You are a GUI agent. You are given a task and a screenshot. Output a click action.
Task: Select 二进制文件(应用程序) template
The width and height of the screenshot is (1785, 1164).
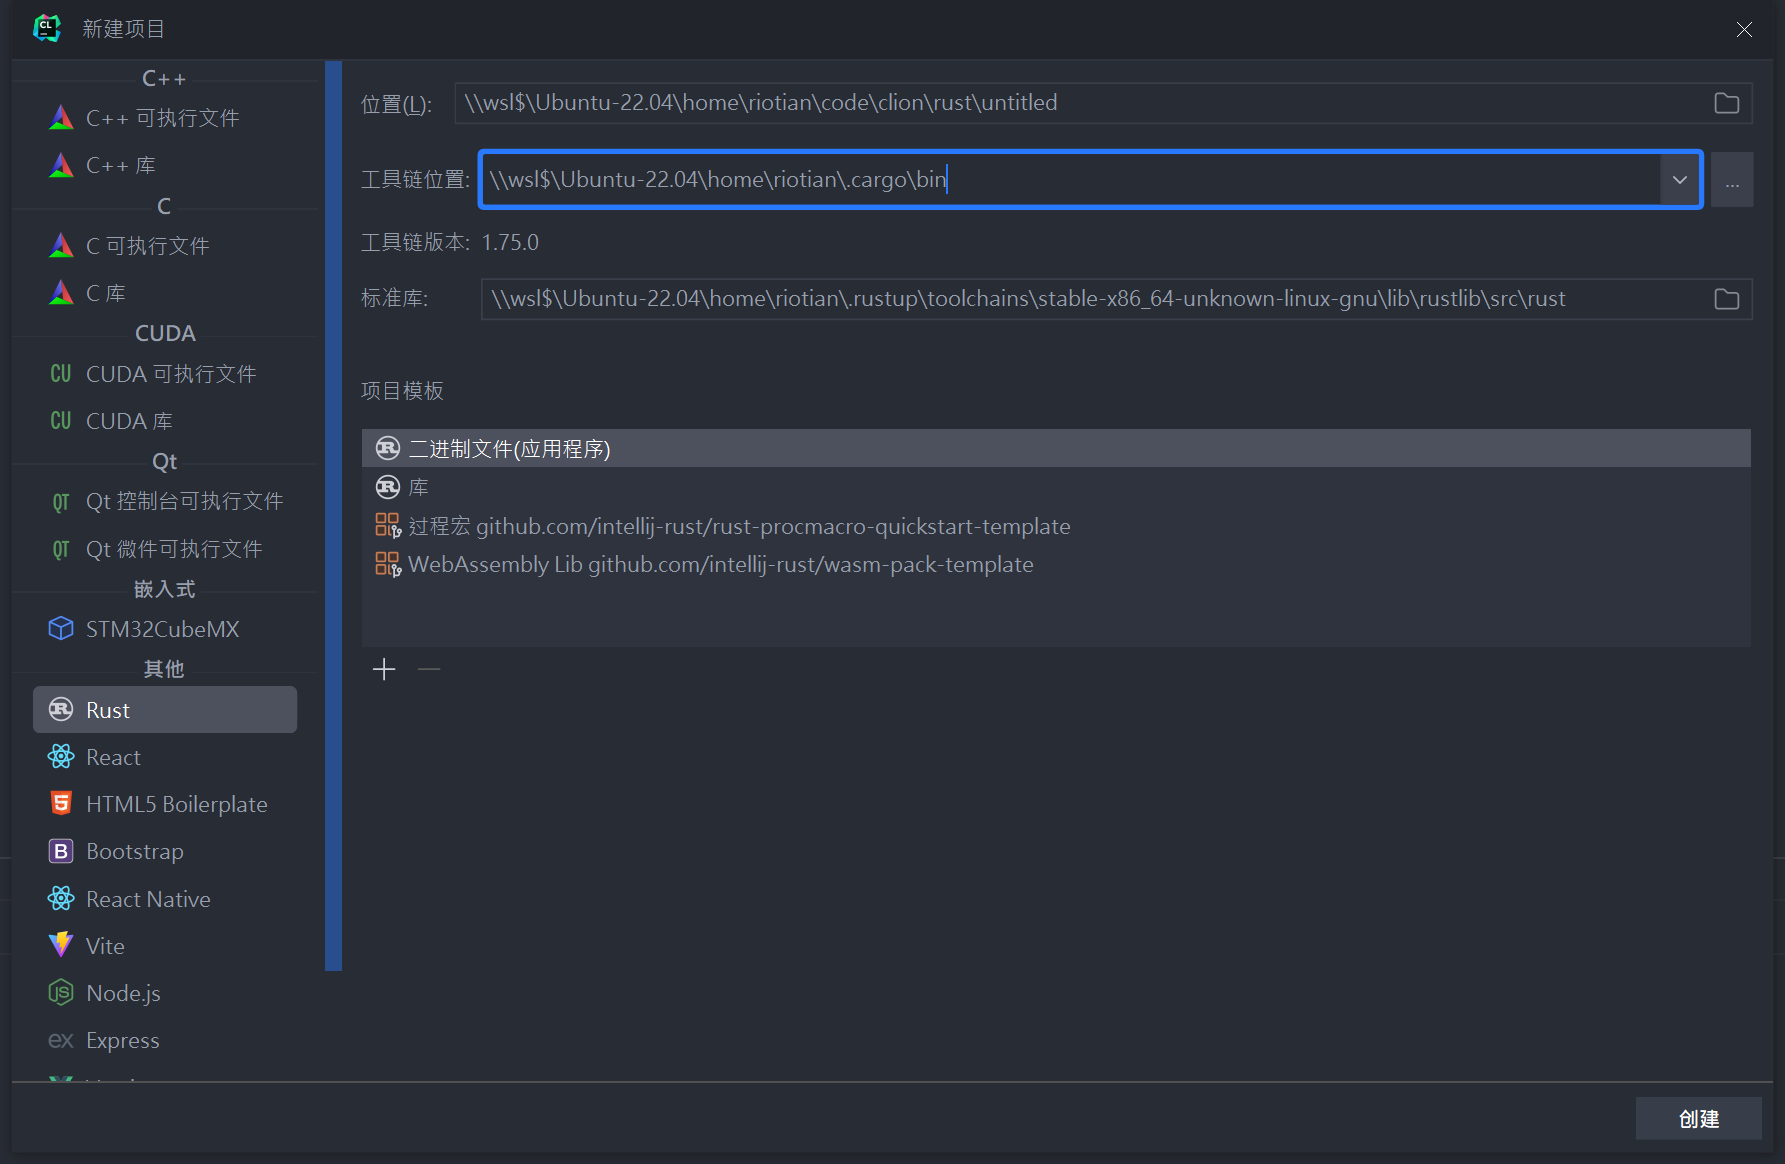point(1056,449)
